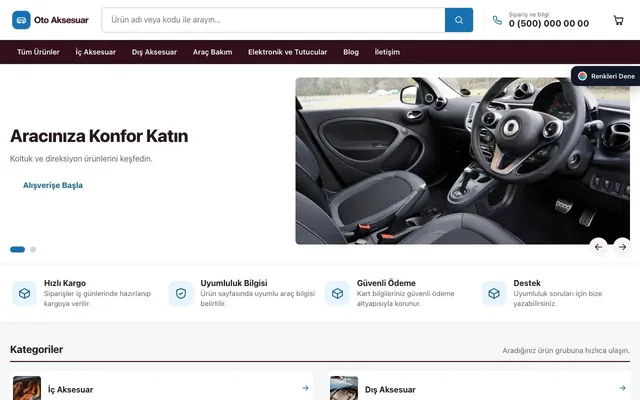Click the Güvenli Ödeme title text
Image resolution: width=640 pixels, height=400 pixels.
386,283
